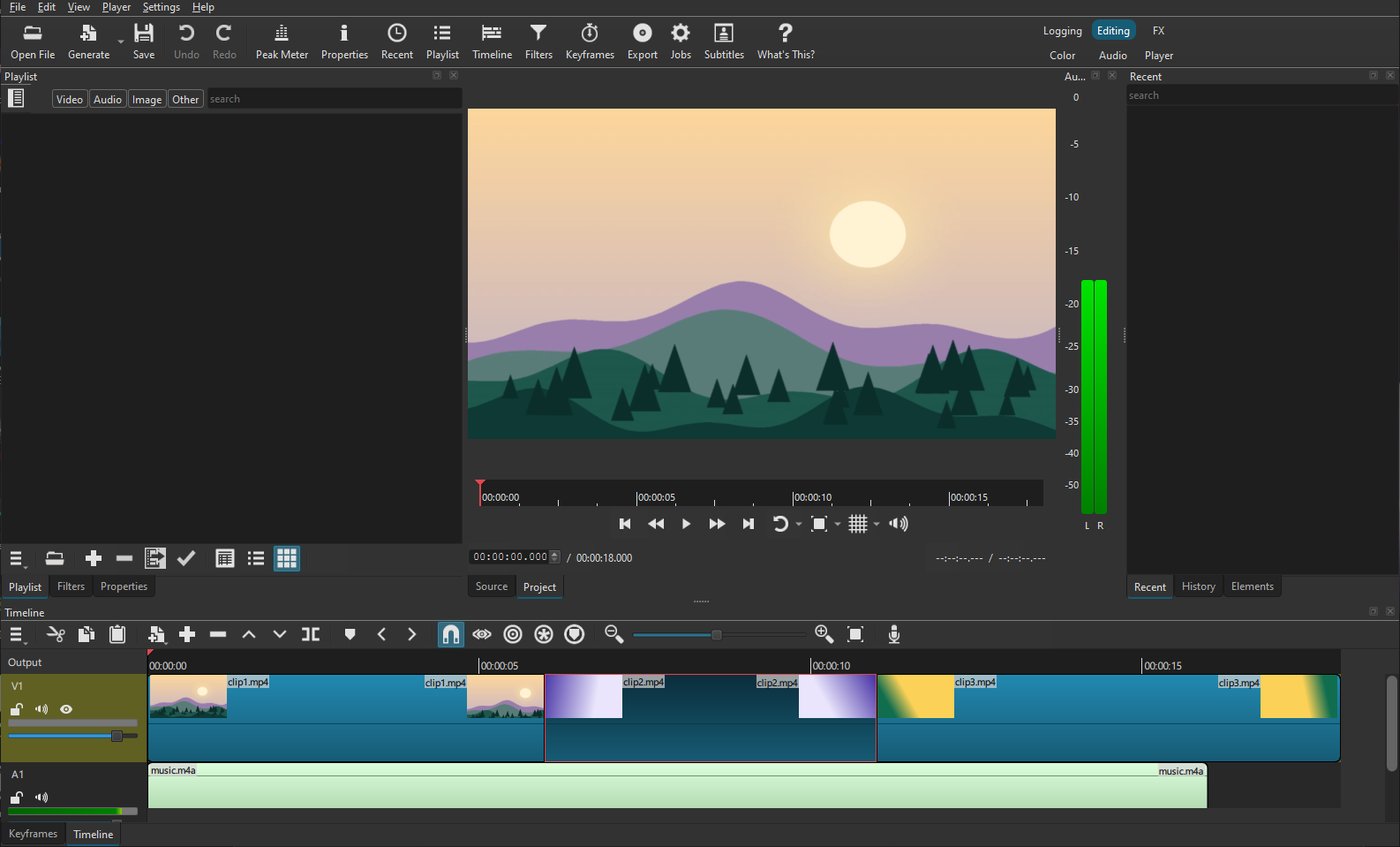Switch to the Keyframes bottom tab
The height and width of the screenshot is (847, 1400).
[x=33, y=834]
